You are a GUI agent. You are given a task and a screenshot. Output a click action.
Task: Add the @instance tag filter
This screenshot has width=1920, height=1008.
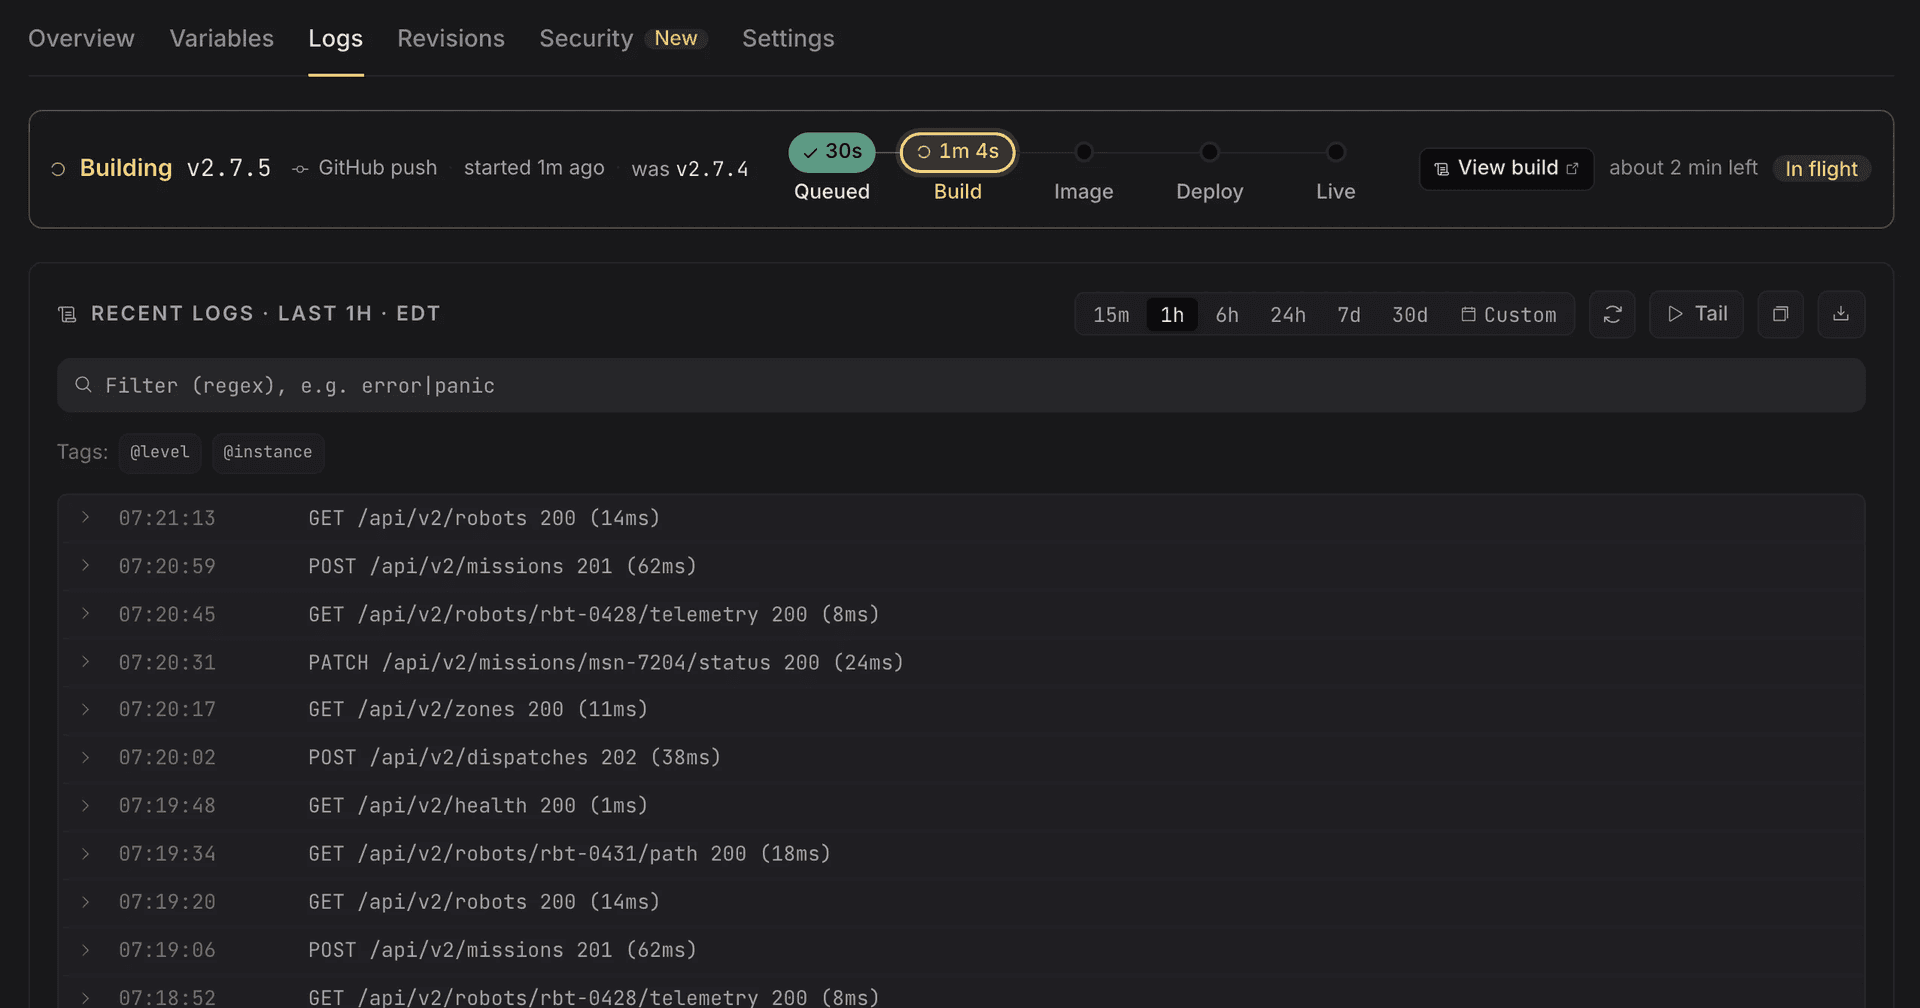point(268,453)
